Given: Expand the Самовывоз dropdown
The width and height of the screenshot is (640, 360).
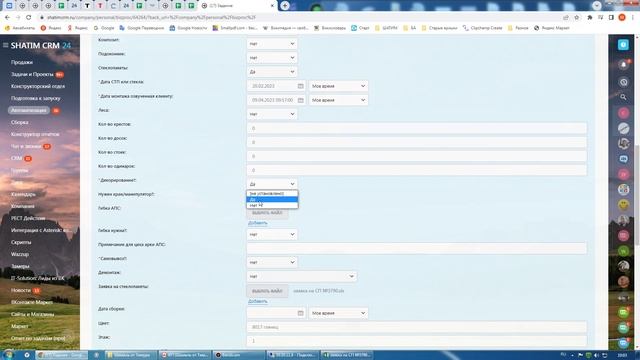Looking at the screenshot, I should click(x=272, y=262).
